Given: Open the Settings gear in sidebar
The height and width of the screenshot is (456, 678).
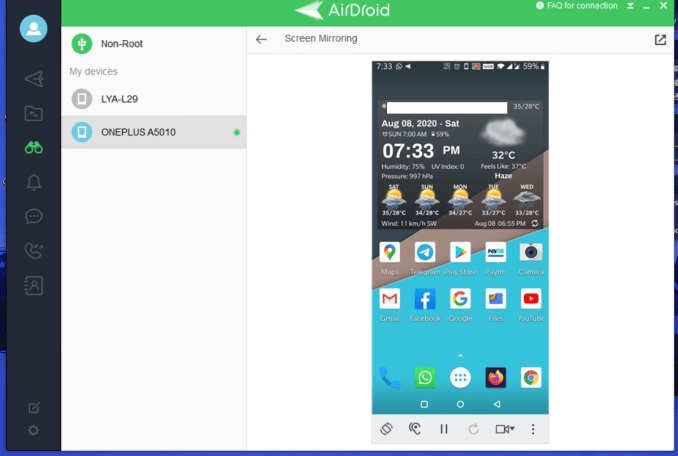Looking at the screenshot, I should pyautogui.click(x=34, y=430).
